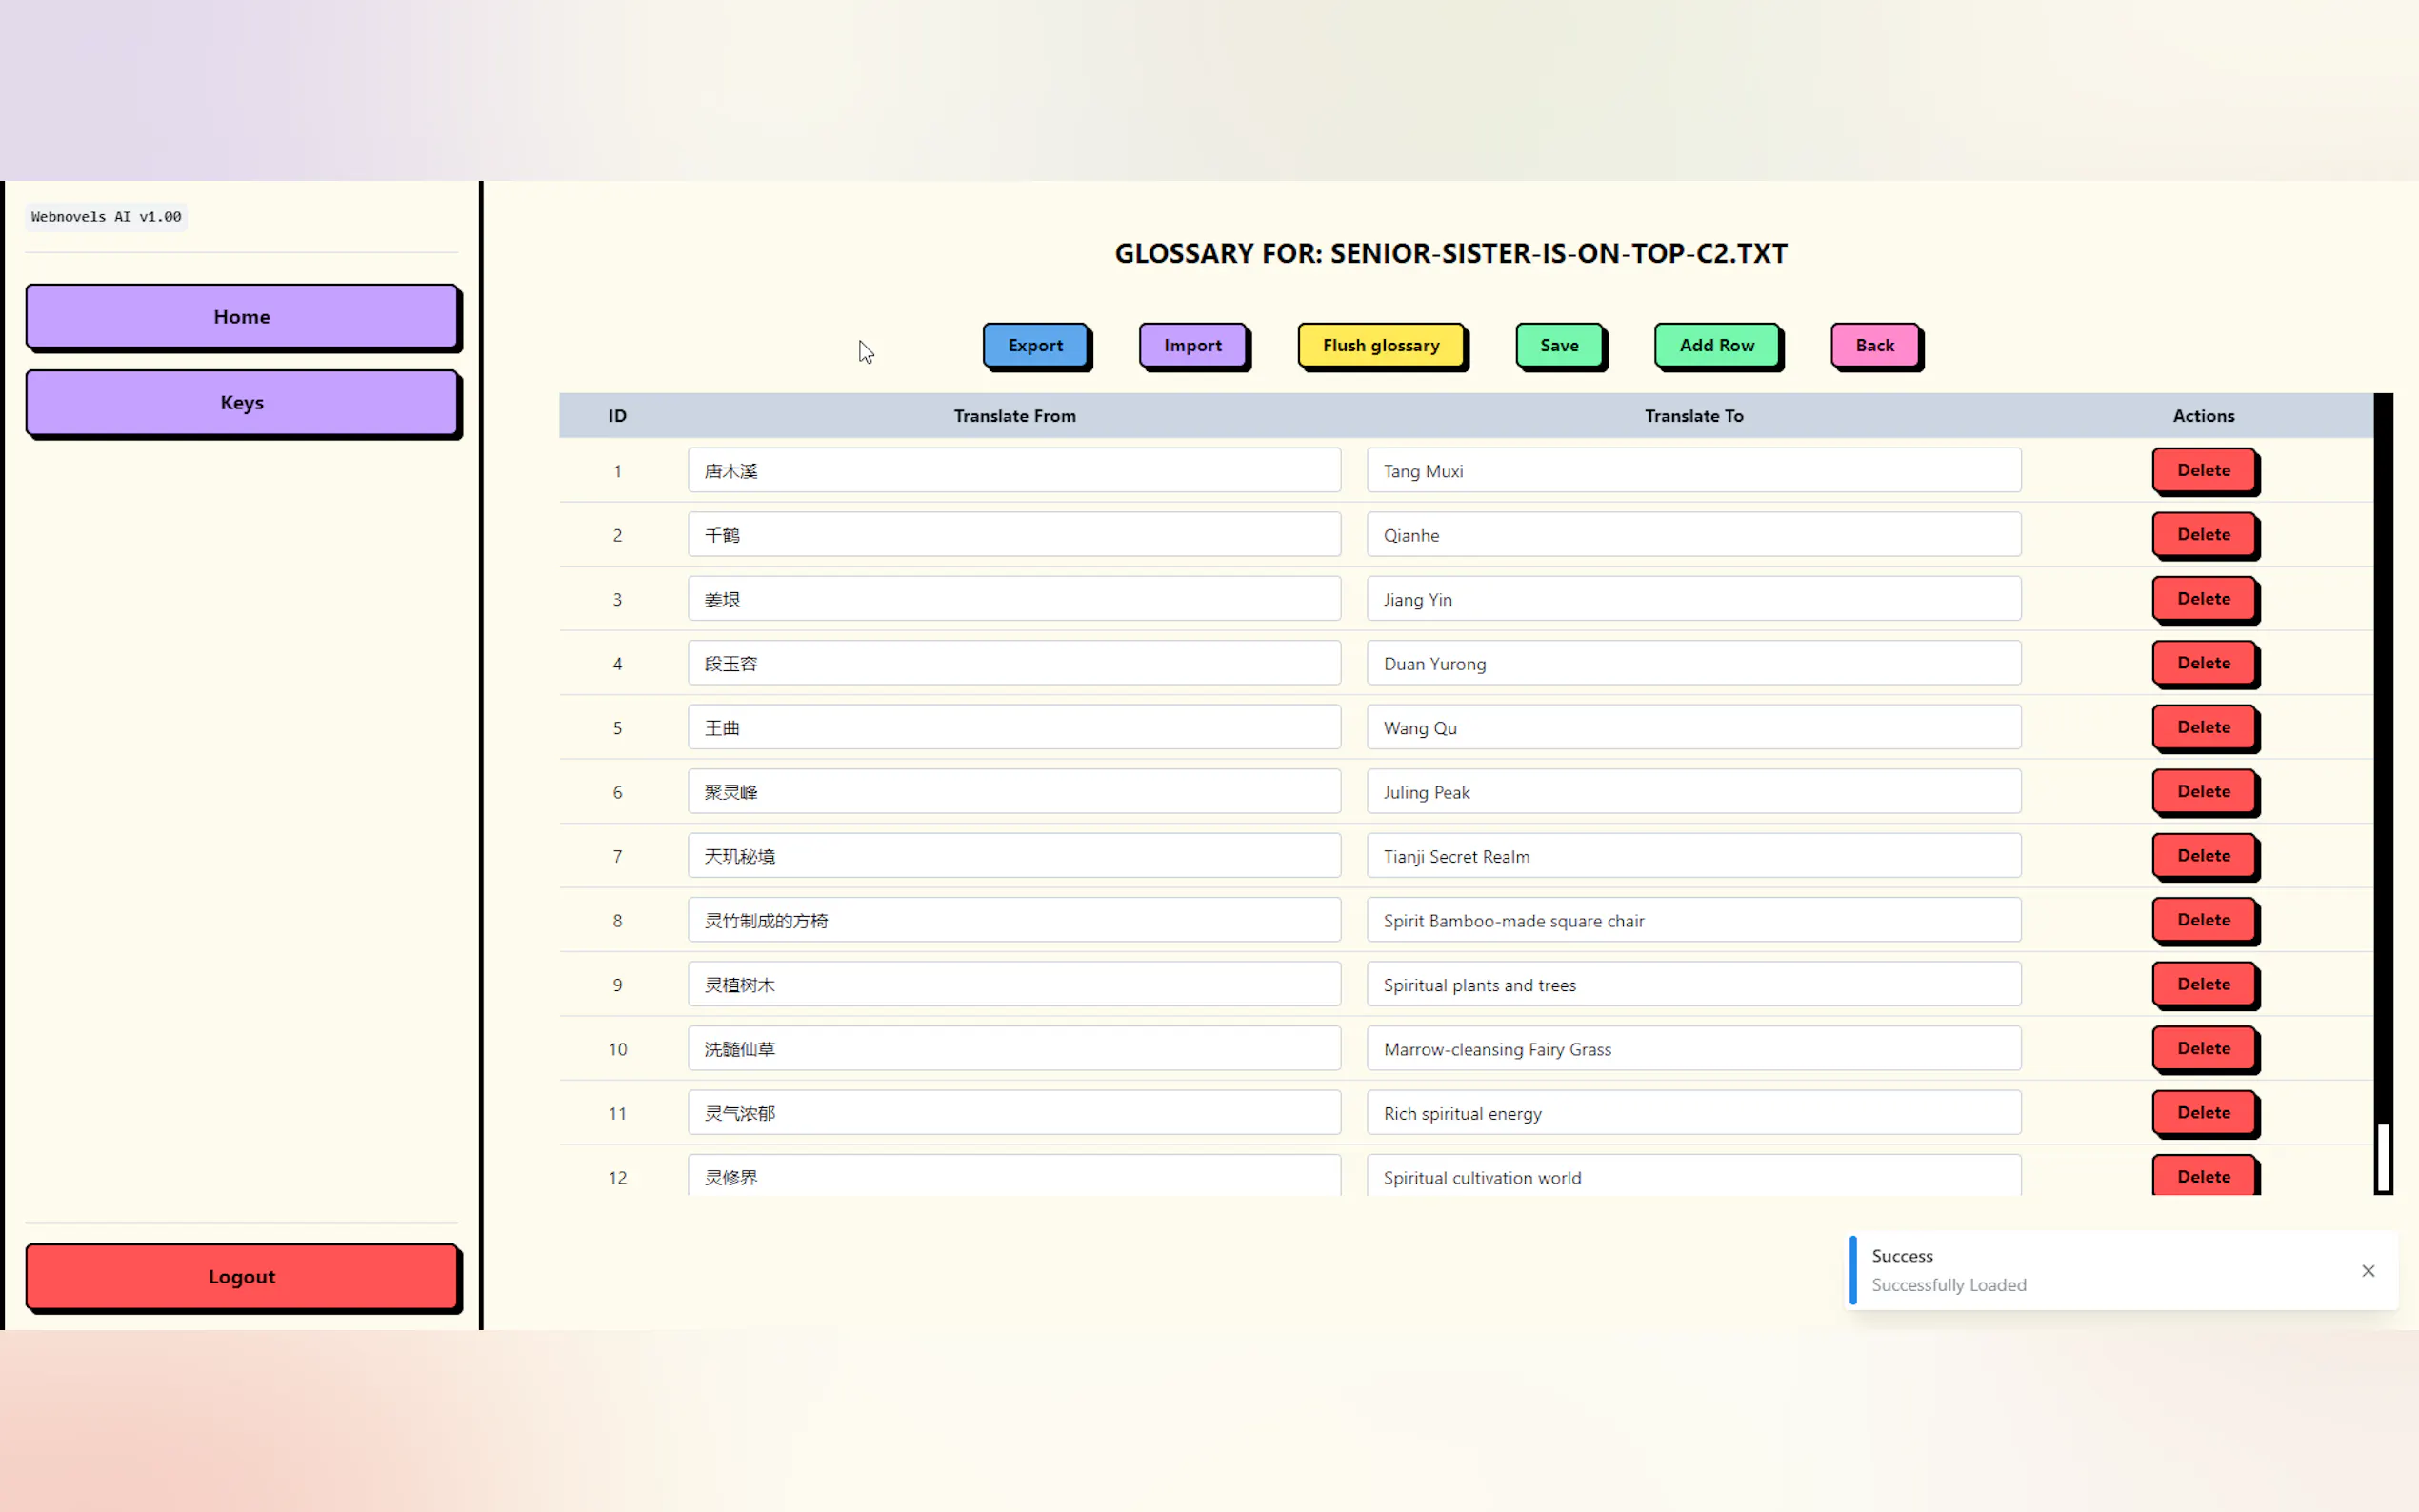The width and height of the screenshot is (2419, 1512).
Task: Click the Export glossary button
Action: (1034, 345)
